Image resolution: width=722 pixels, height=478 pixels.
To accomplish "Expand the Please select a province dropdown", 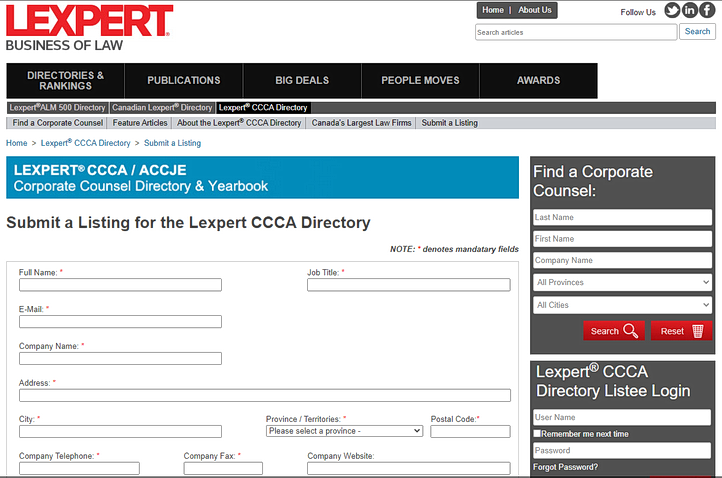I will pyautogui.click(x=344, y=431).
